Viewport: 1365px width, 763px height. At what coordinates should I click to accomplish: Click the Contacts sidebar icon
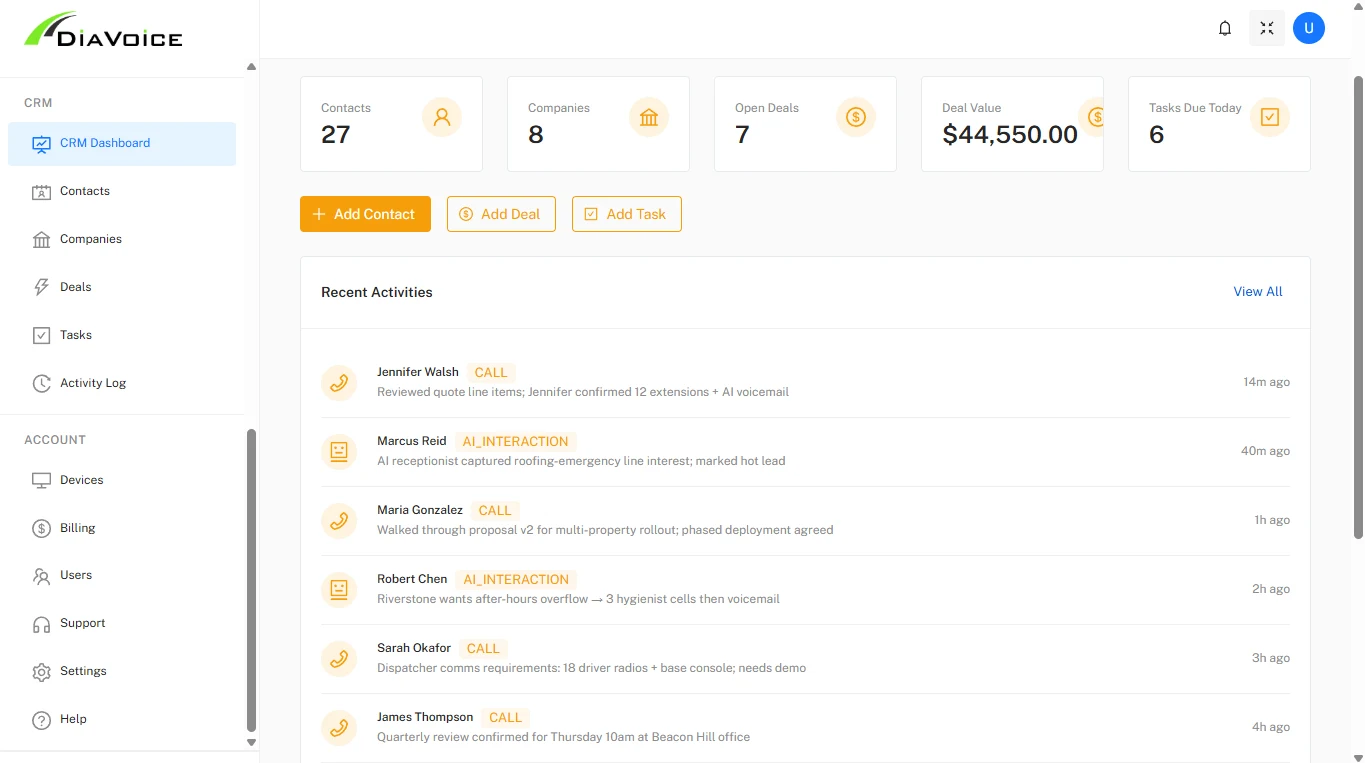[41, 192]
